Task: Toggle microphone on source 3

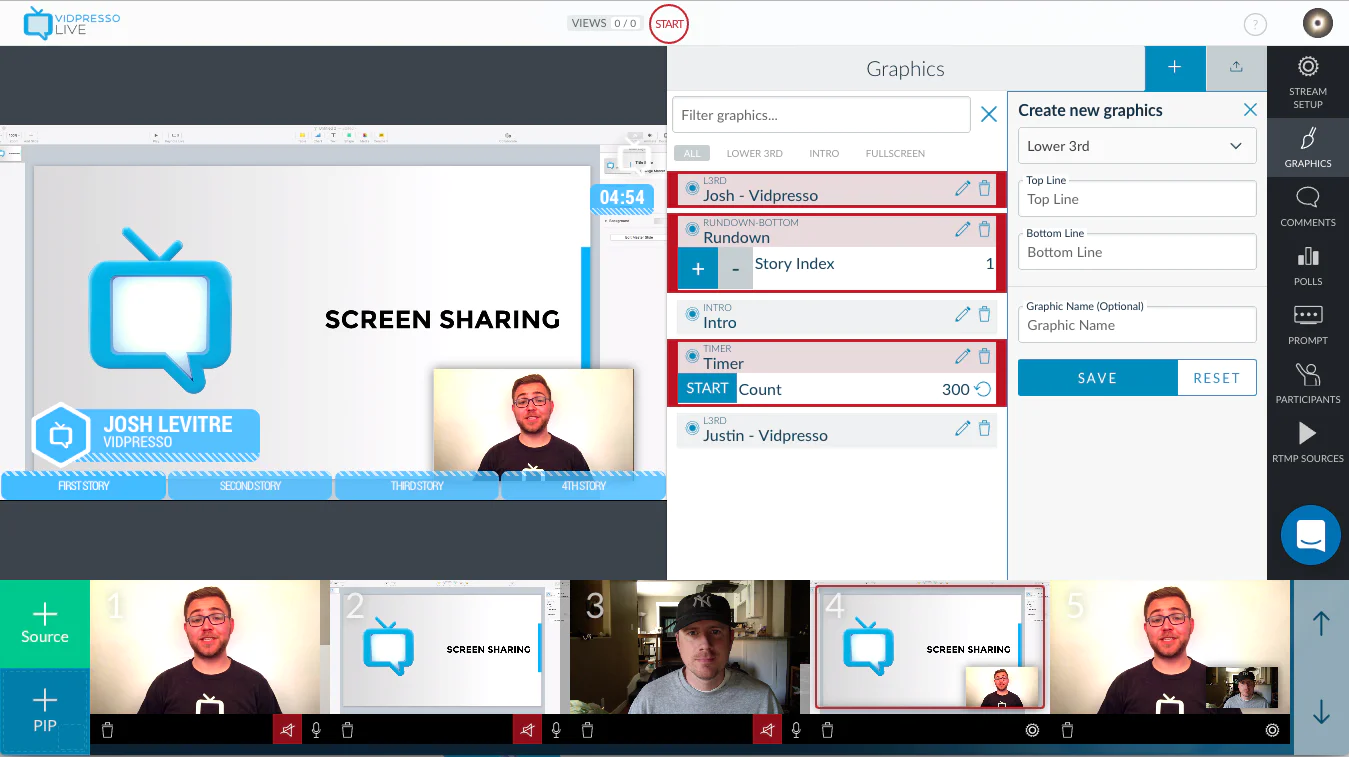Action: 796,730
